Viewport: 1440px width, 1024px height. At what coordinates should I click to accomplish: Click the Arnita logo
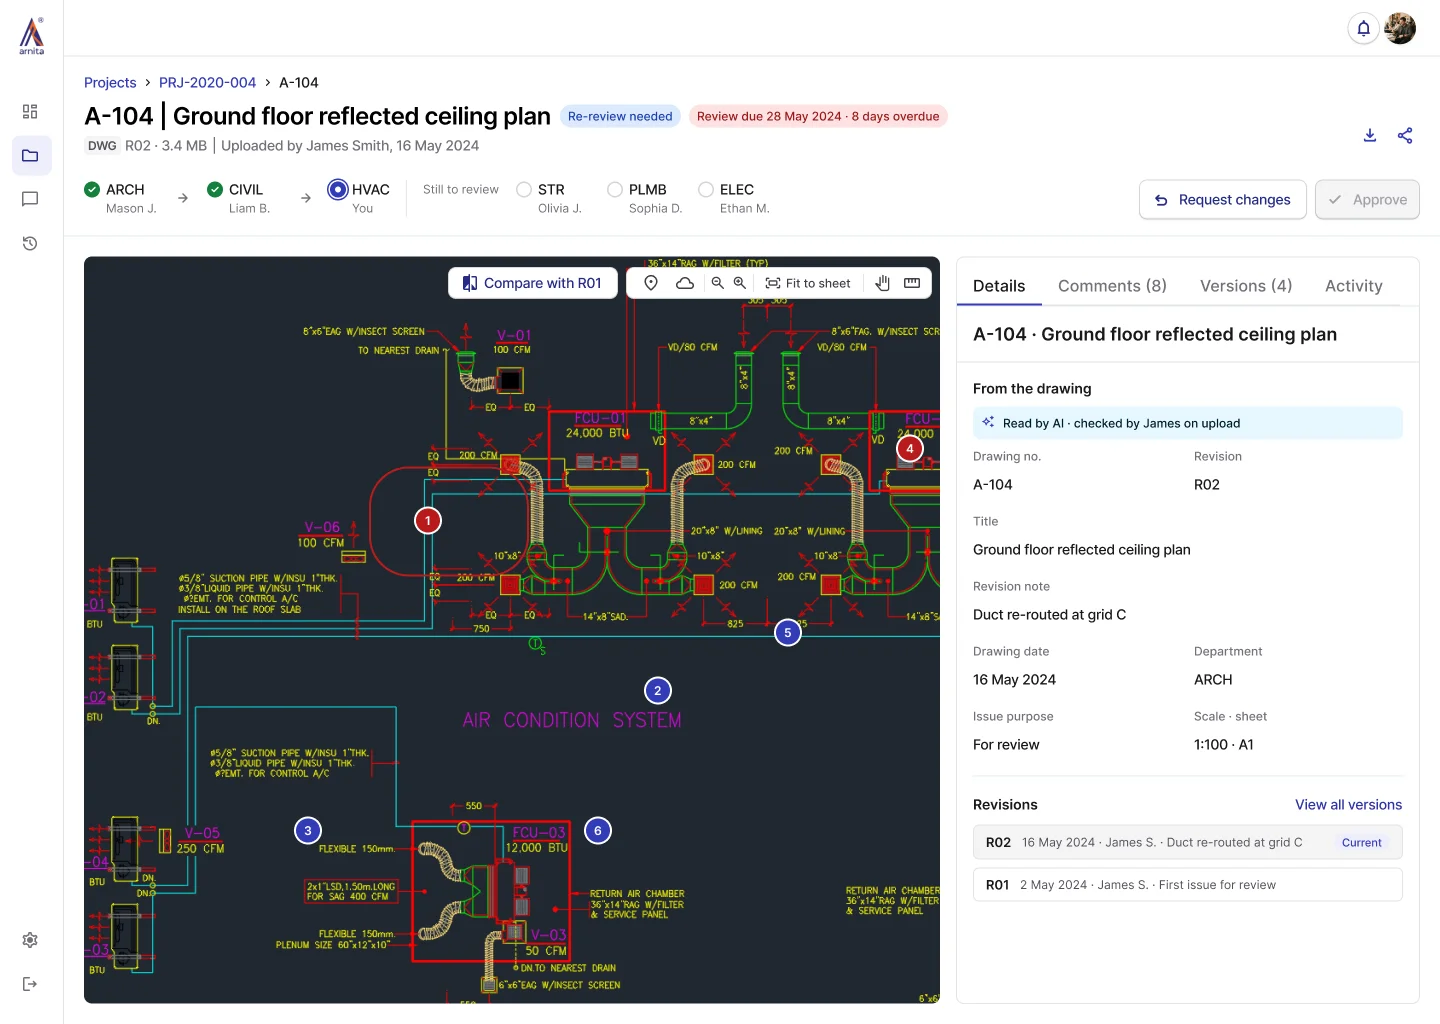point(32,36)
